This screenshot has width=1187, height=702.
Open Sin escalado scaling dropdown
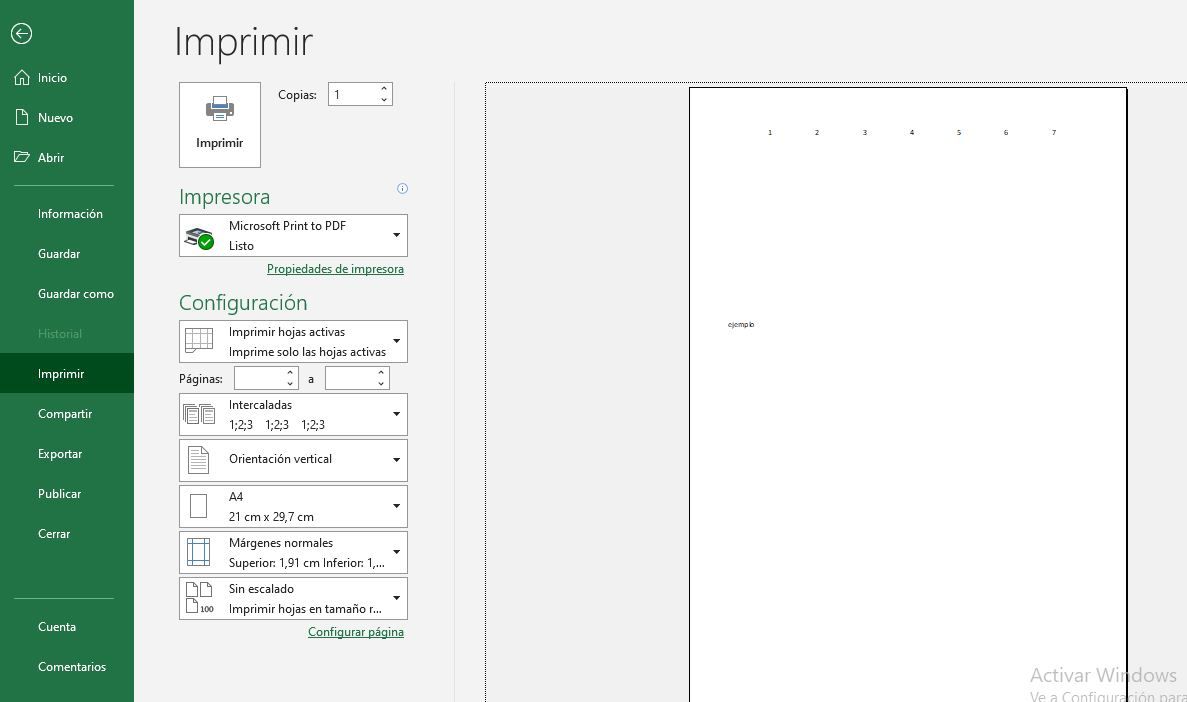pyautogui.click(x=396, y=598)
